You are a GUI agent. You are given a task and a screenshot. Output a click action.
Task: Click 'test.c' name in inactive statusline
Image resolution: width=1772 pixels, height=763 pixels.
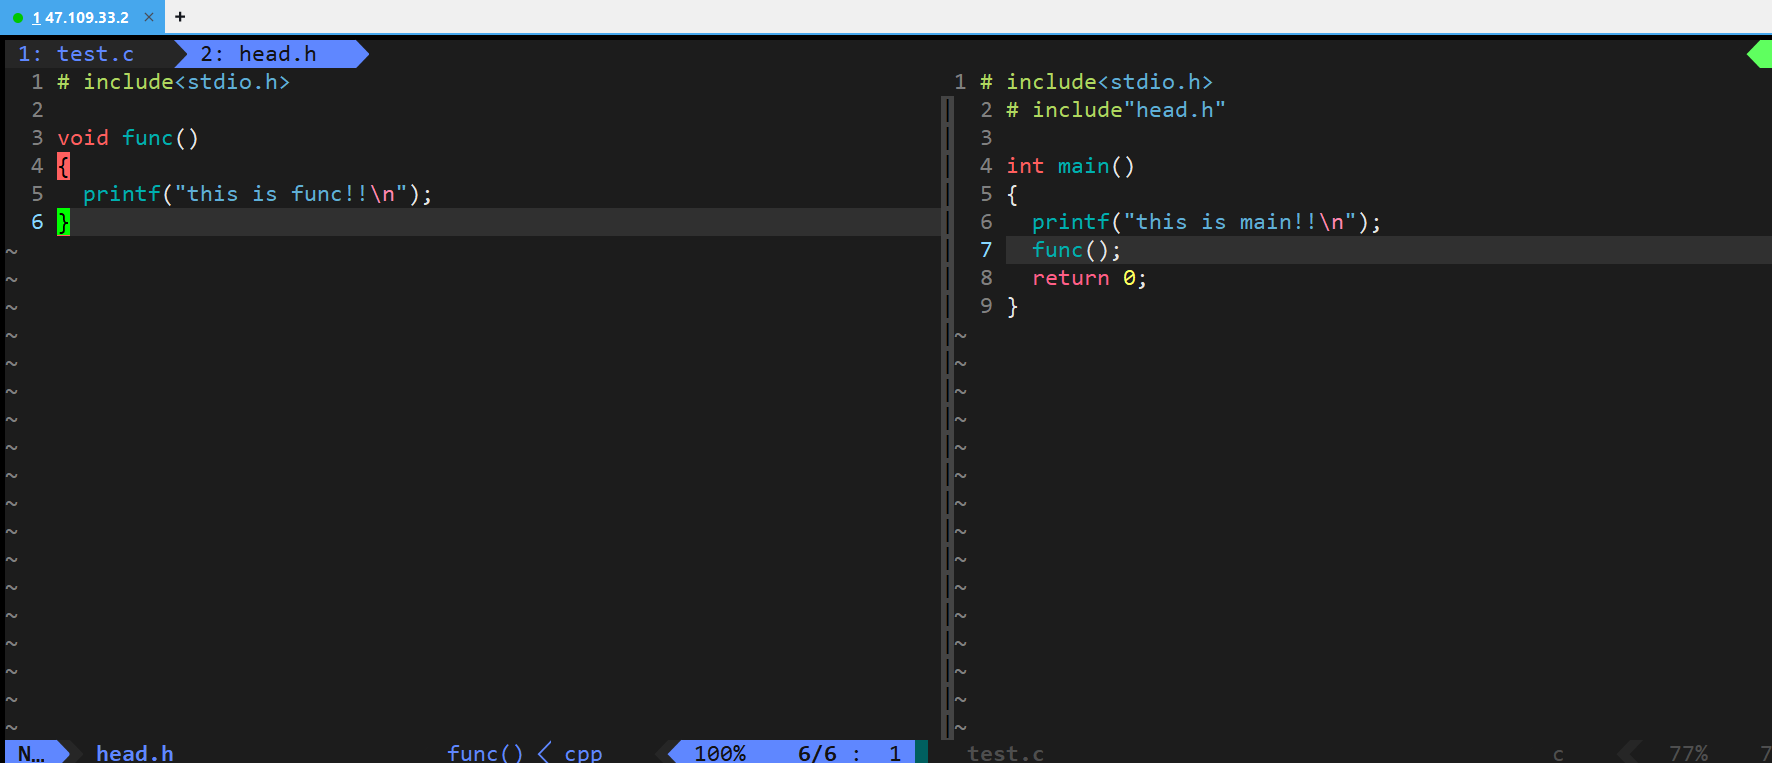coord(1005,753)
